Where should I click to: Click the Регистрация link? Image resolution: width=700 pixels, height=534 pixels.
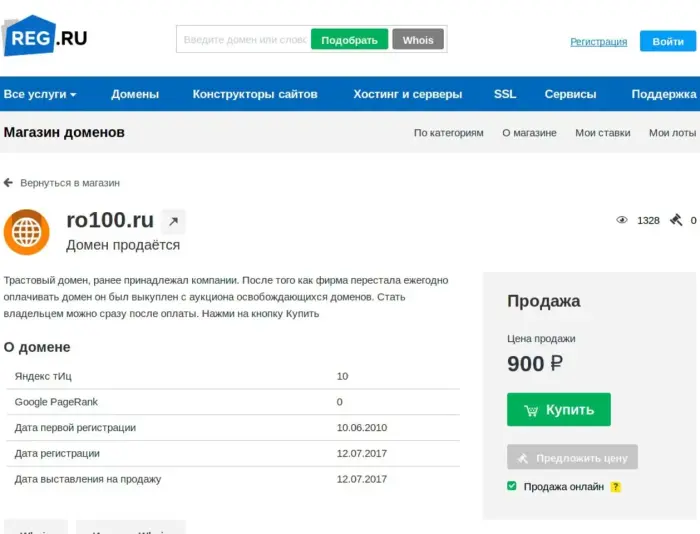pos(599,42)
